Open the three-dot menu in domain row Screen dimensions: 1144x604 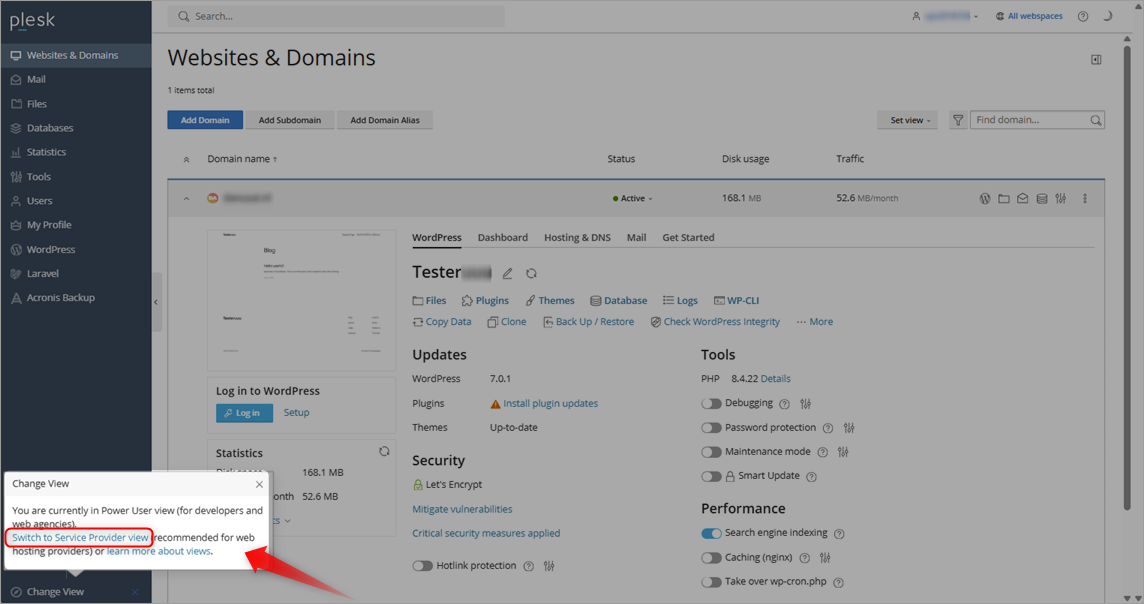(x=1085, y=198)
